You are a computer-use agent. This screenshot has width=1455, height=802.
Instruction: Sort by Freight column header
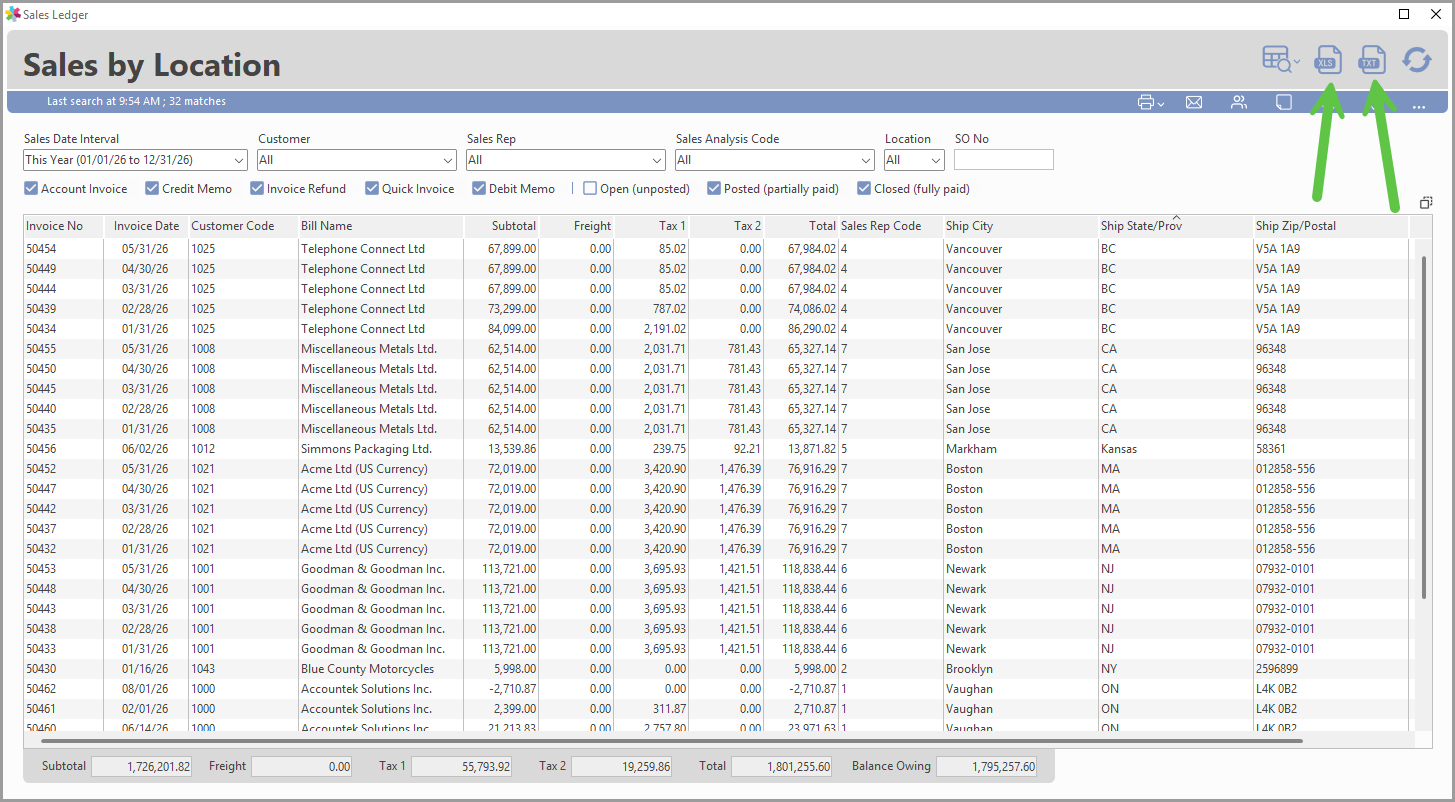(577, 226)
